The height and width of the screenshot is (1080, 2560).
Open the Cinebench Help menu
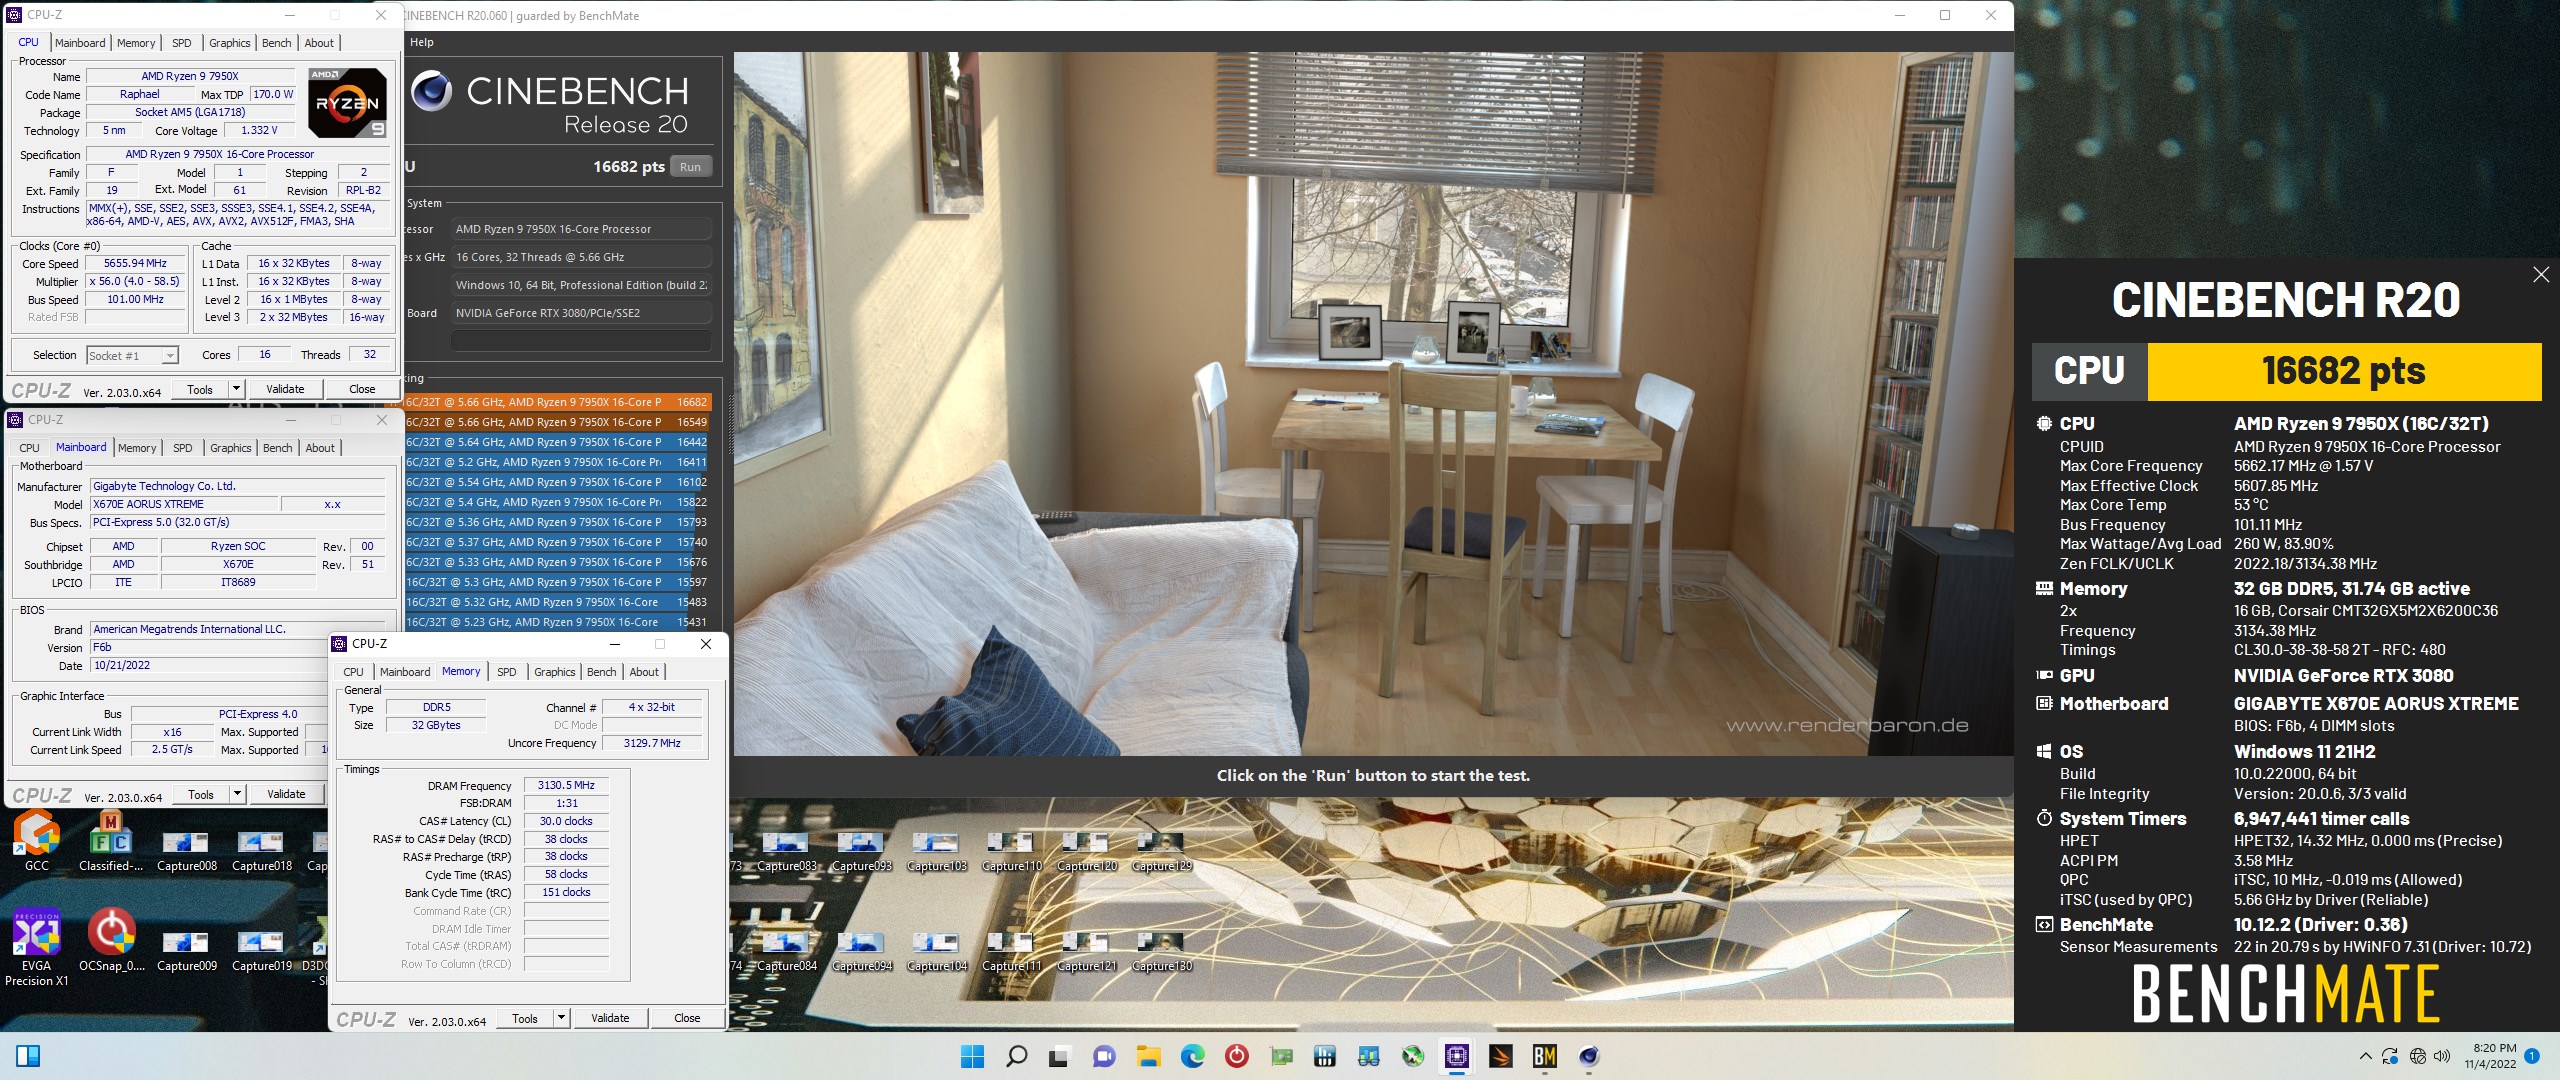pos(422,42)
